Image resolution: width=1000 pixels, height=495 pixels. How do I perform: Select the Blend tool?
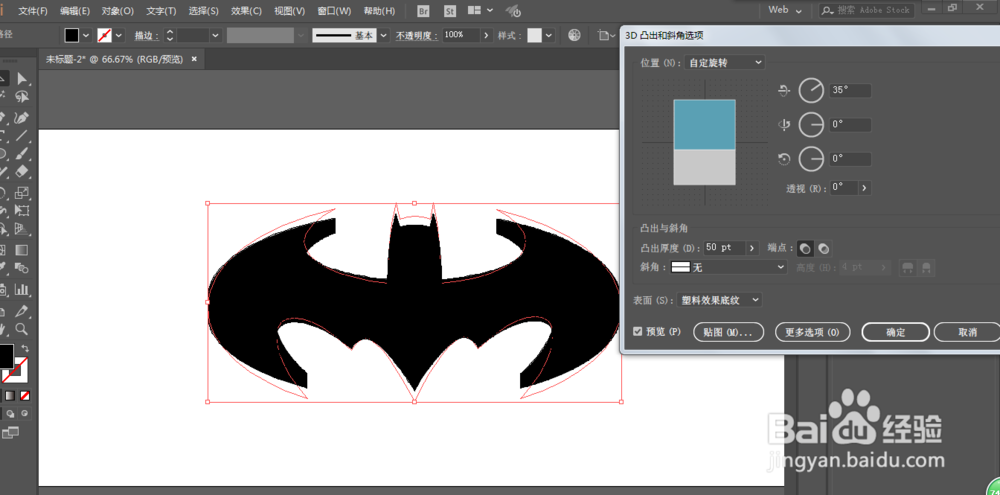coord(22,268)
